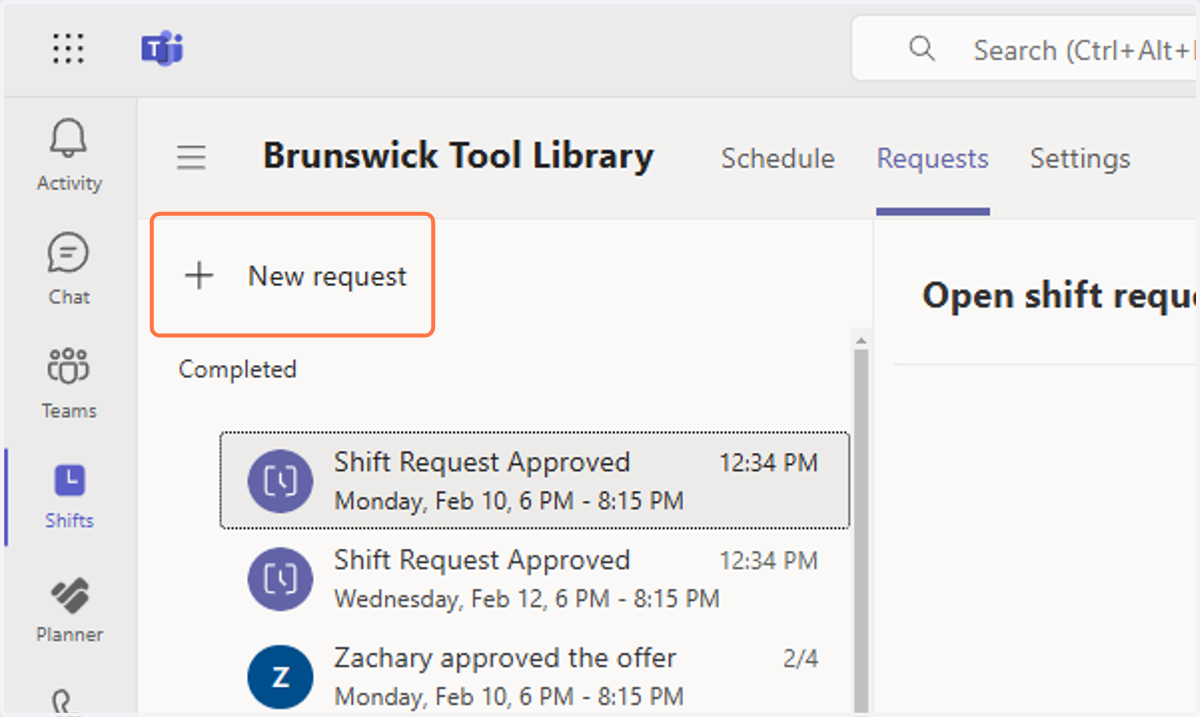Click the 'Completed' section heading
1200x717 pixels.
(x=238, y=369)
